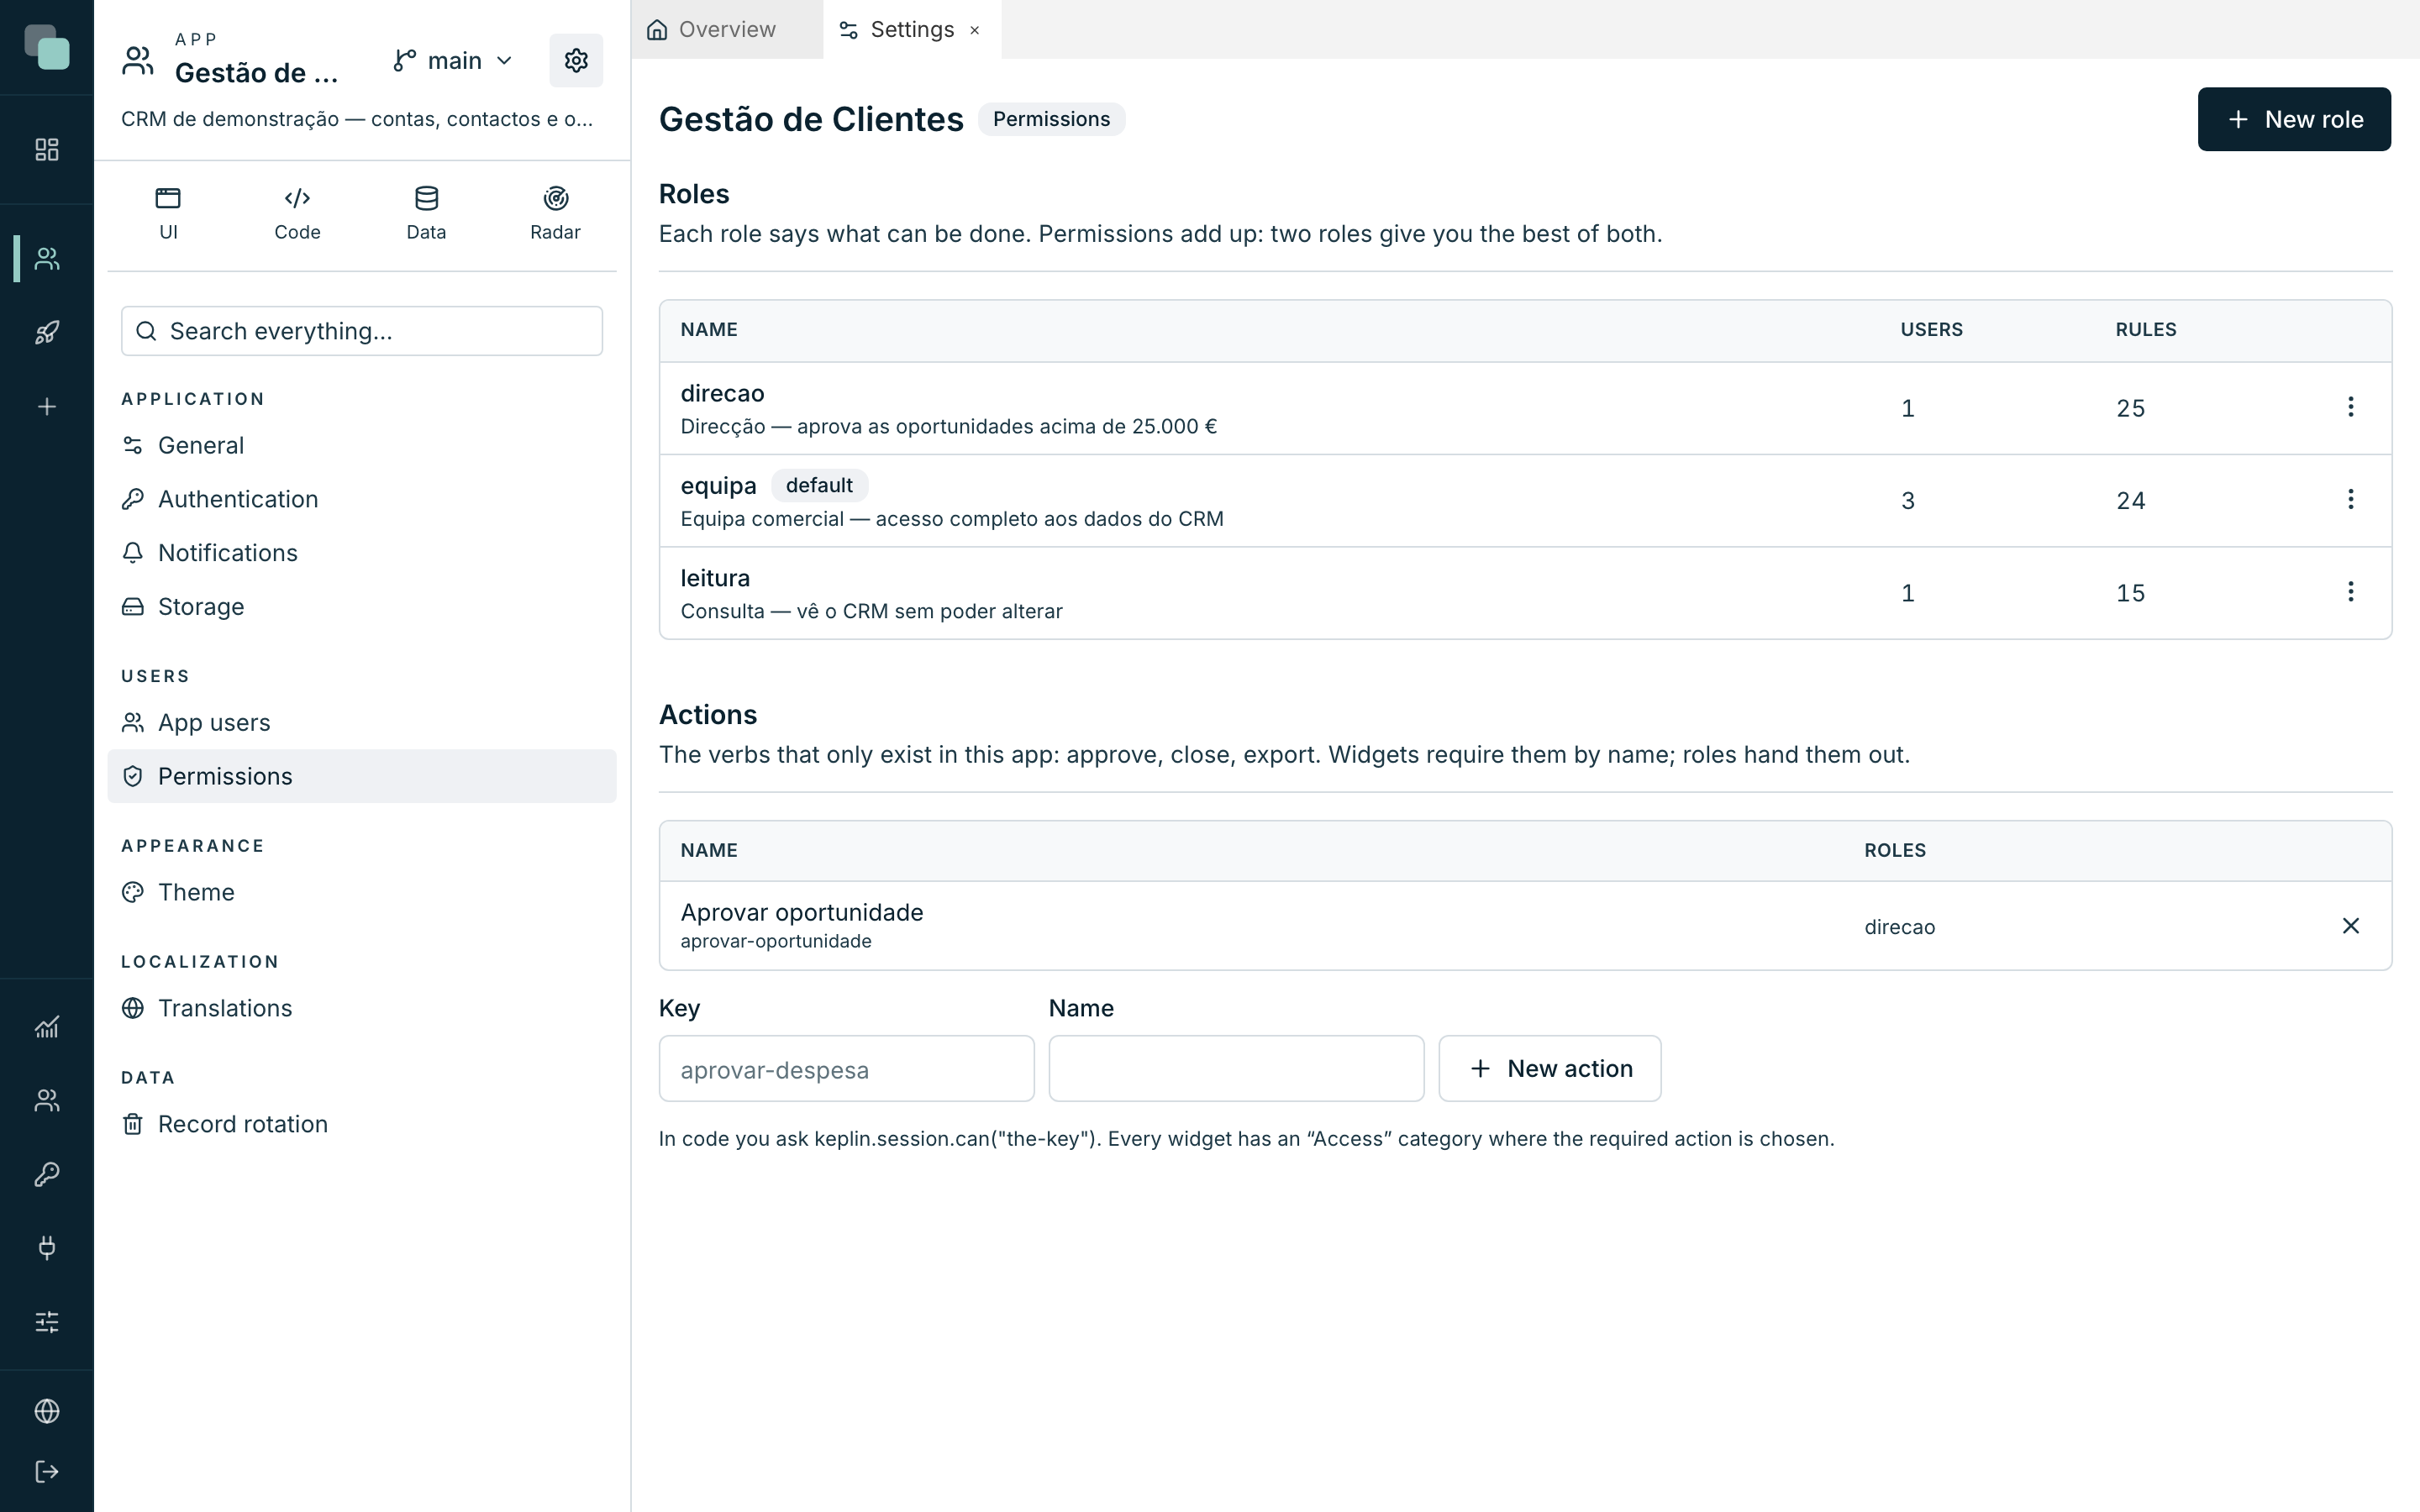Select the highlighted people icon in left rail

click(47, 259)
